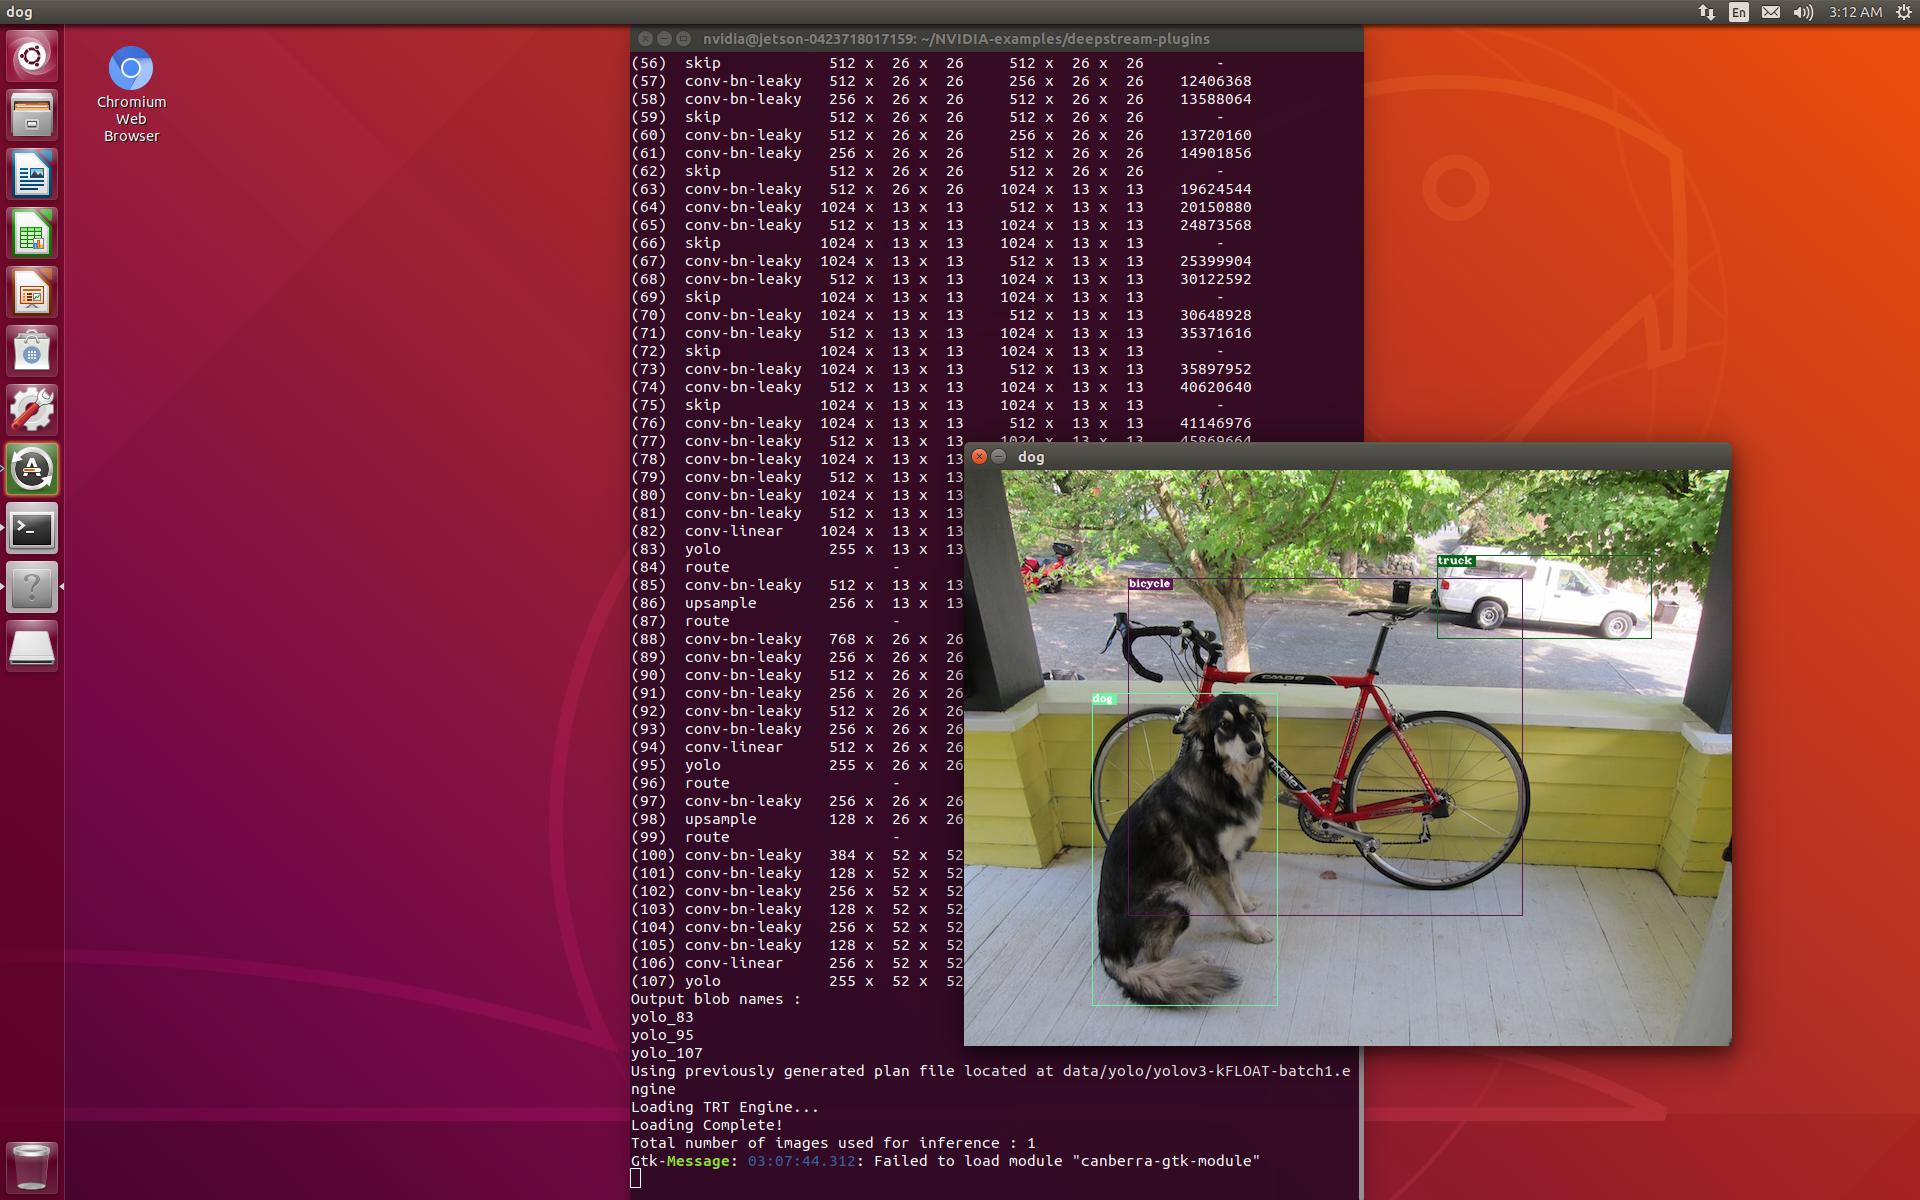
Task: Click the session power gear menu
Action: pos(1903,12)
